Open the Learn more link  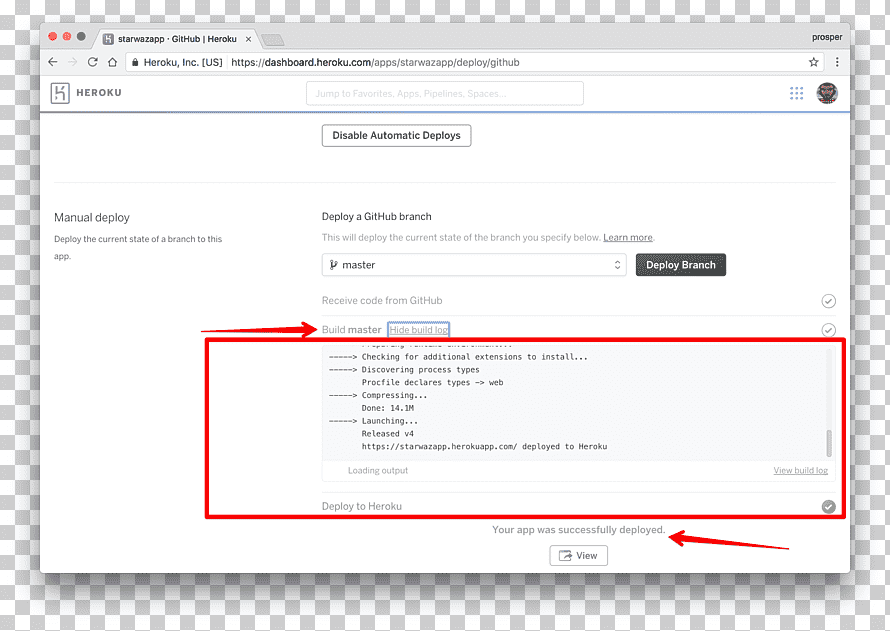coord(628,237)
